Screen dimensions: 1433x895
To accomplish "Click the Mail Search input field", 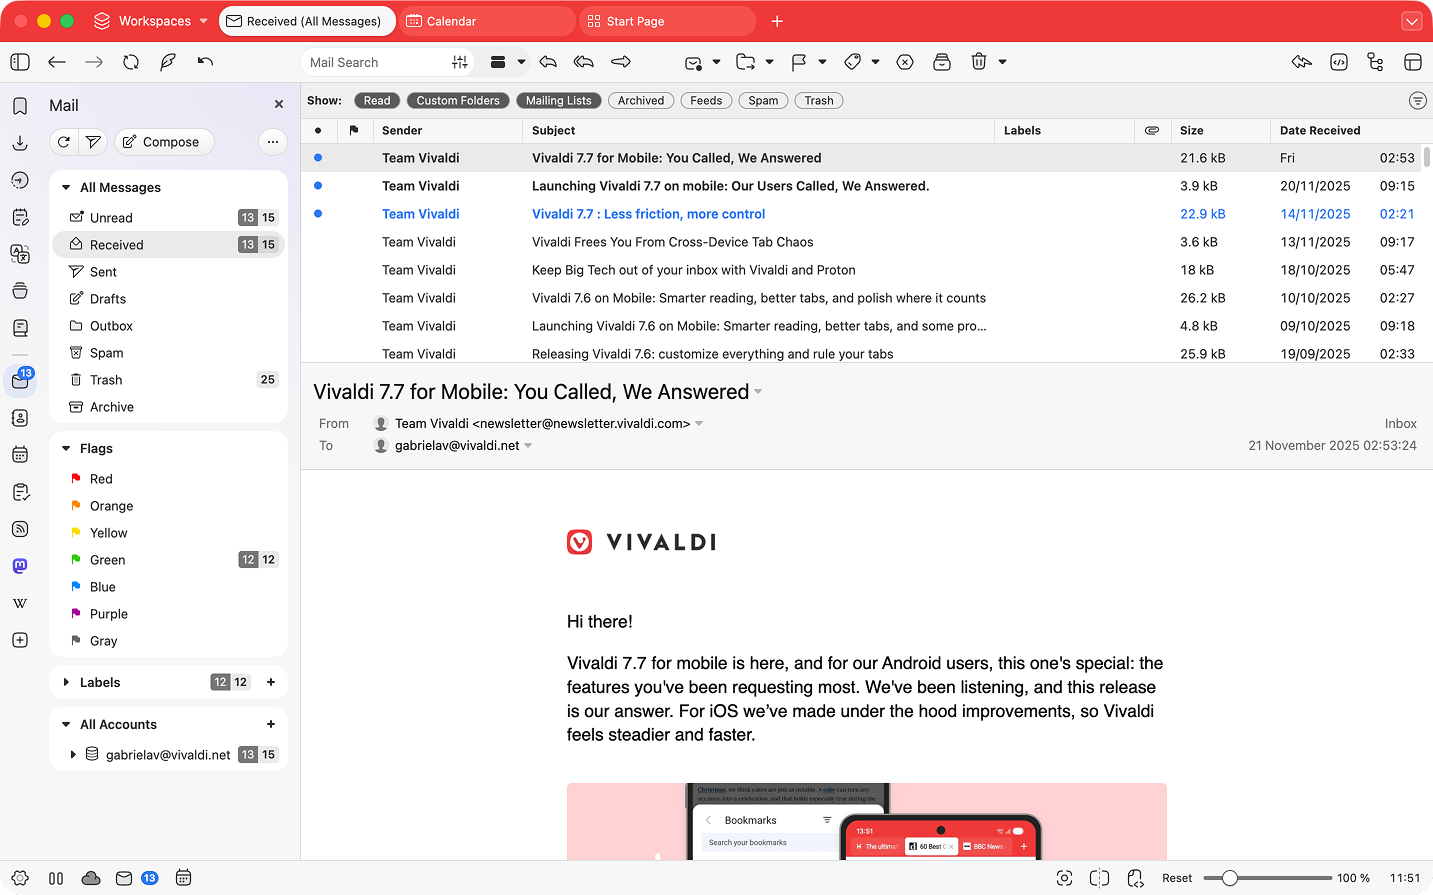I will [375, 62].
